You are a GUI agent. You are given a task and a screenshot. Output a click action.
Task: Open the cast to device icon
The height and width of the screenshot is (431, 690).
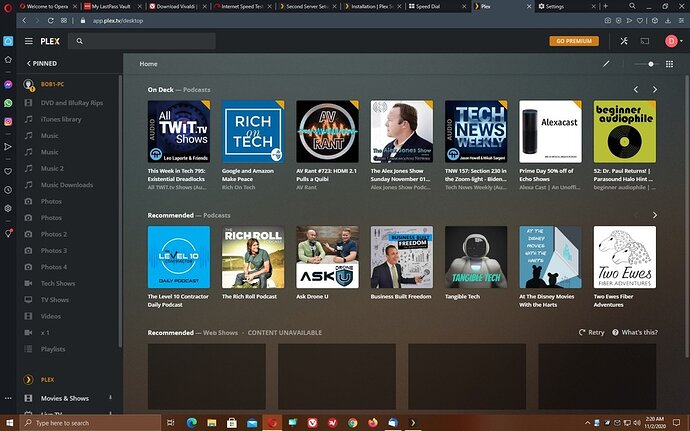tap(645, 41)
